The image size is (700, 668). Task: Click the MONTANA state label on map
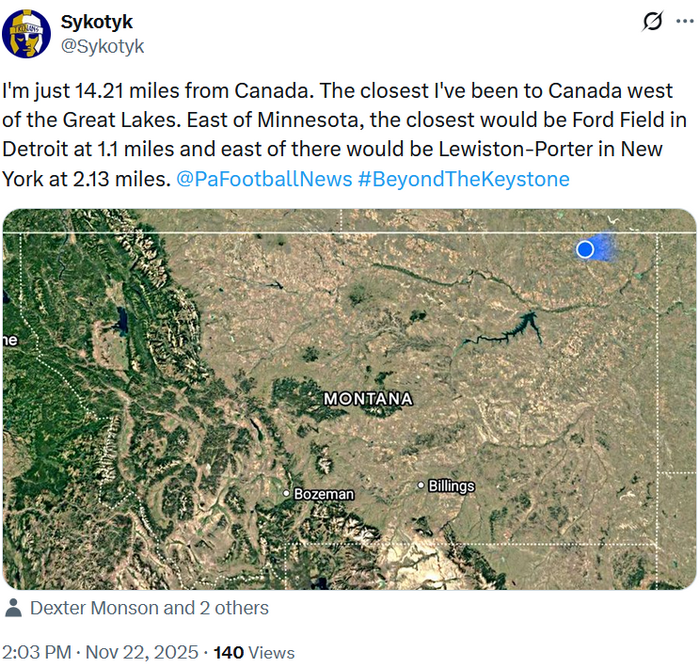coord(367,398)
